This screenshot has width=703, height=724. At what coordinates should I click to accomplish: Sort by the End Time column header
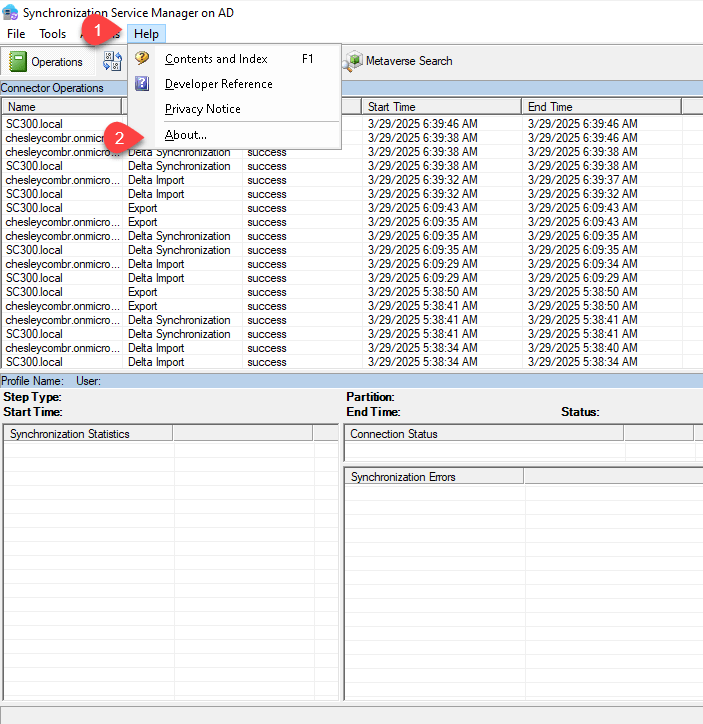[600, 107]
